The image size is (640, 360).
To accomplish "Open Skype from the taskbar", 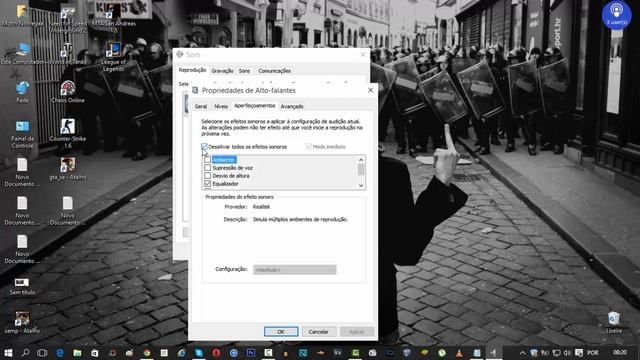I will (199, 353).
